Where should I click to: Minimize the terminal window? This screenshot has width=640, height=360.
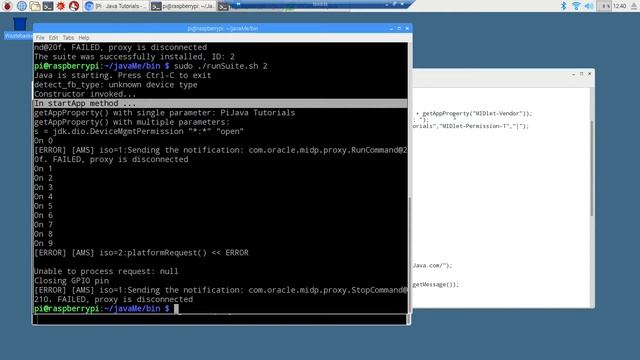[391, 28]
